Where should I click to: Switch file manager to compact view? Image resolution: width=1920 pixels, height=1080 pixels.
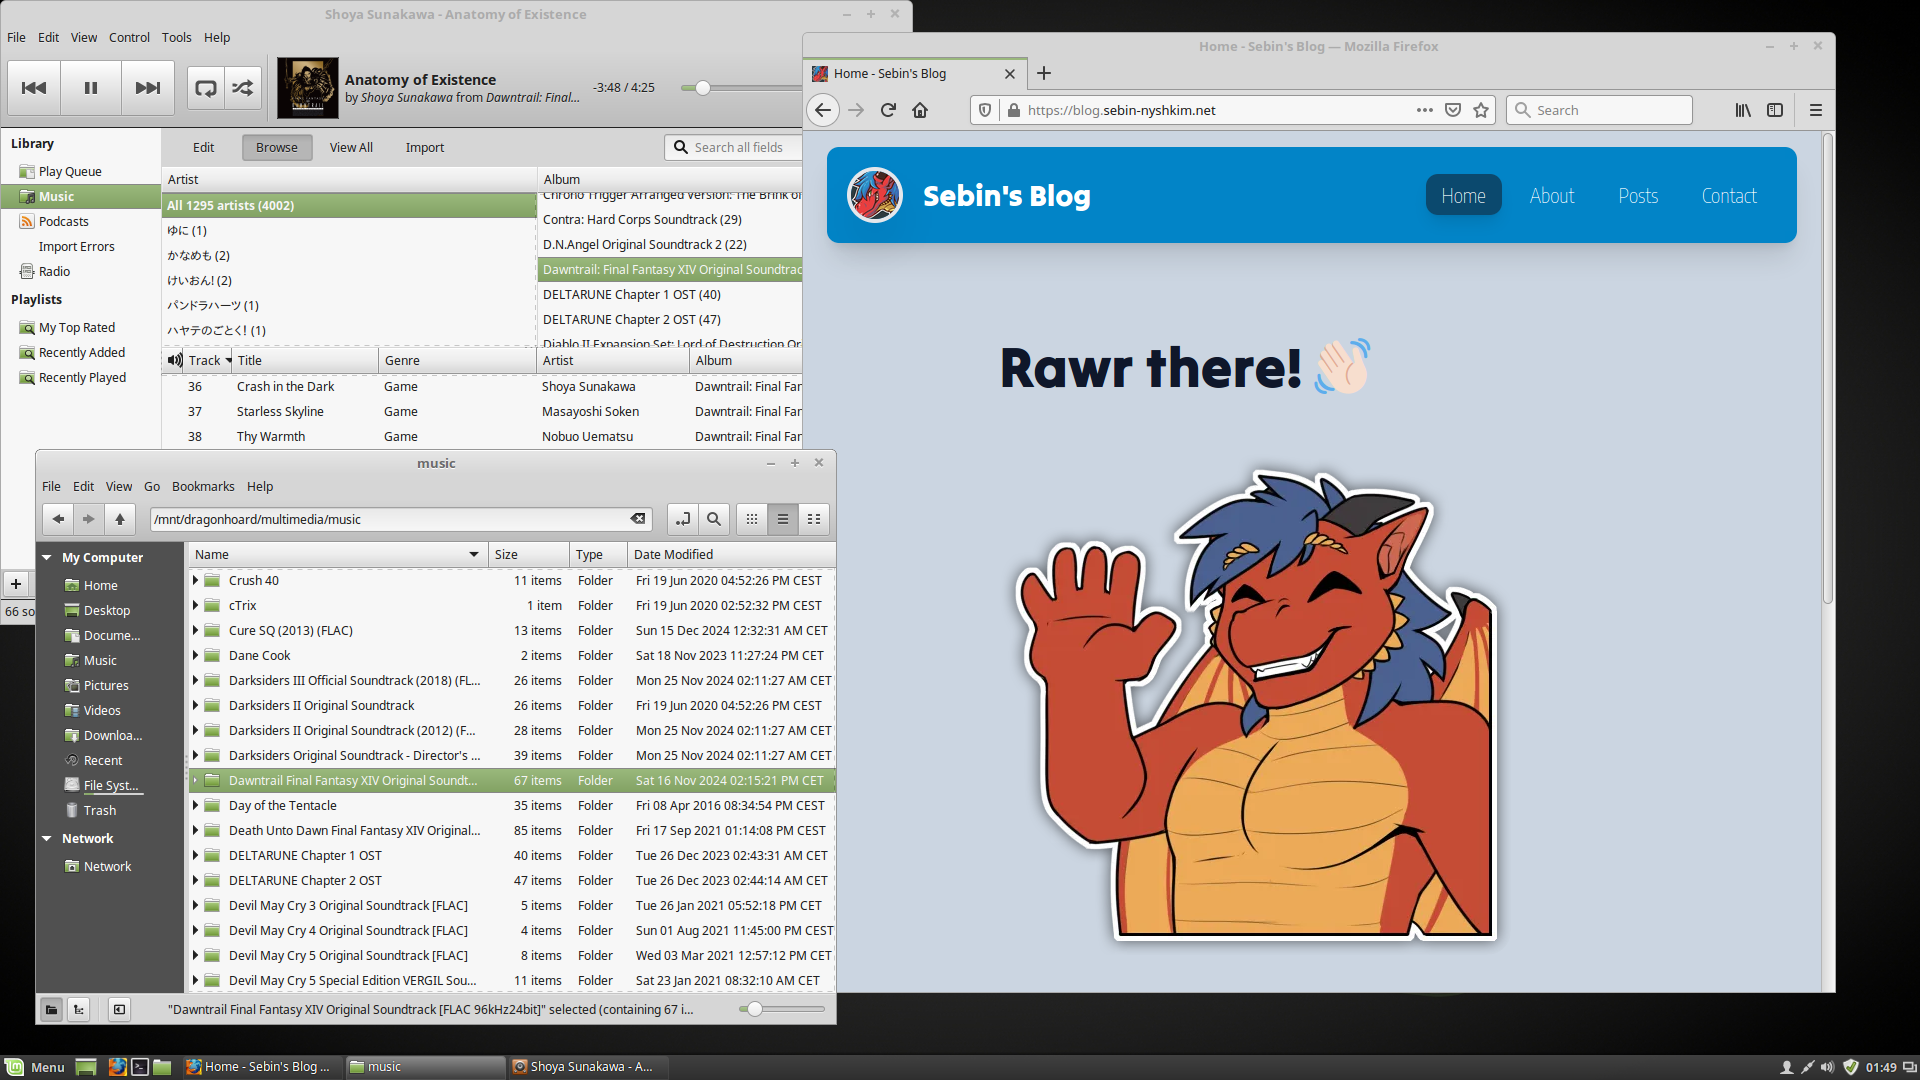814,519
